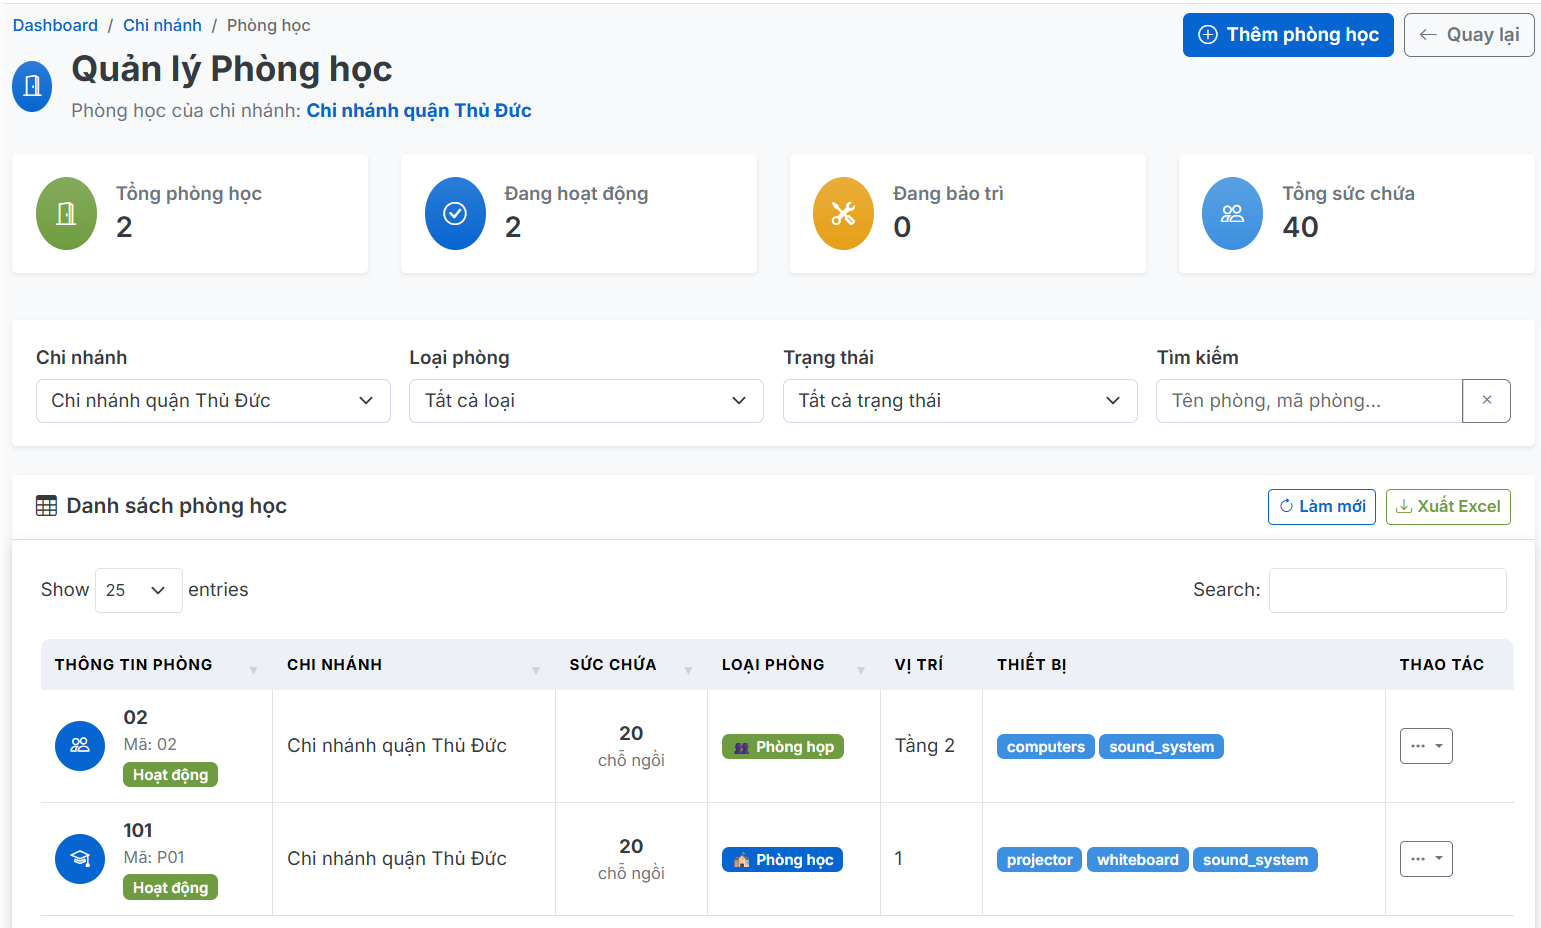Go to Dashboard in the breadcrumb
Viewport: 1541px width, 928px height.
(55, 25)
